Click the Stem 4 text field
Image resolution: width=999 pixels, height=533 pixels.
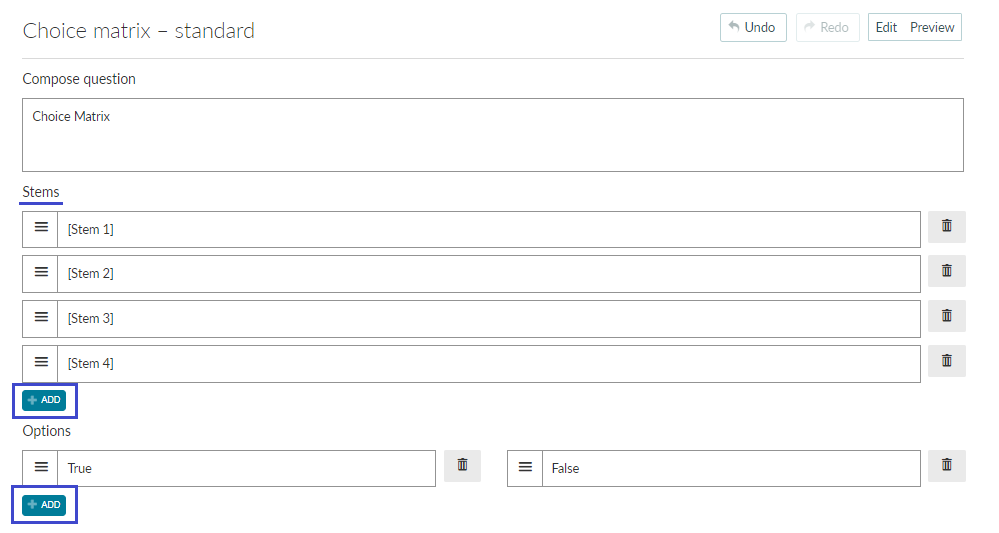pyautogui.click(x=489, y=364)
